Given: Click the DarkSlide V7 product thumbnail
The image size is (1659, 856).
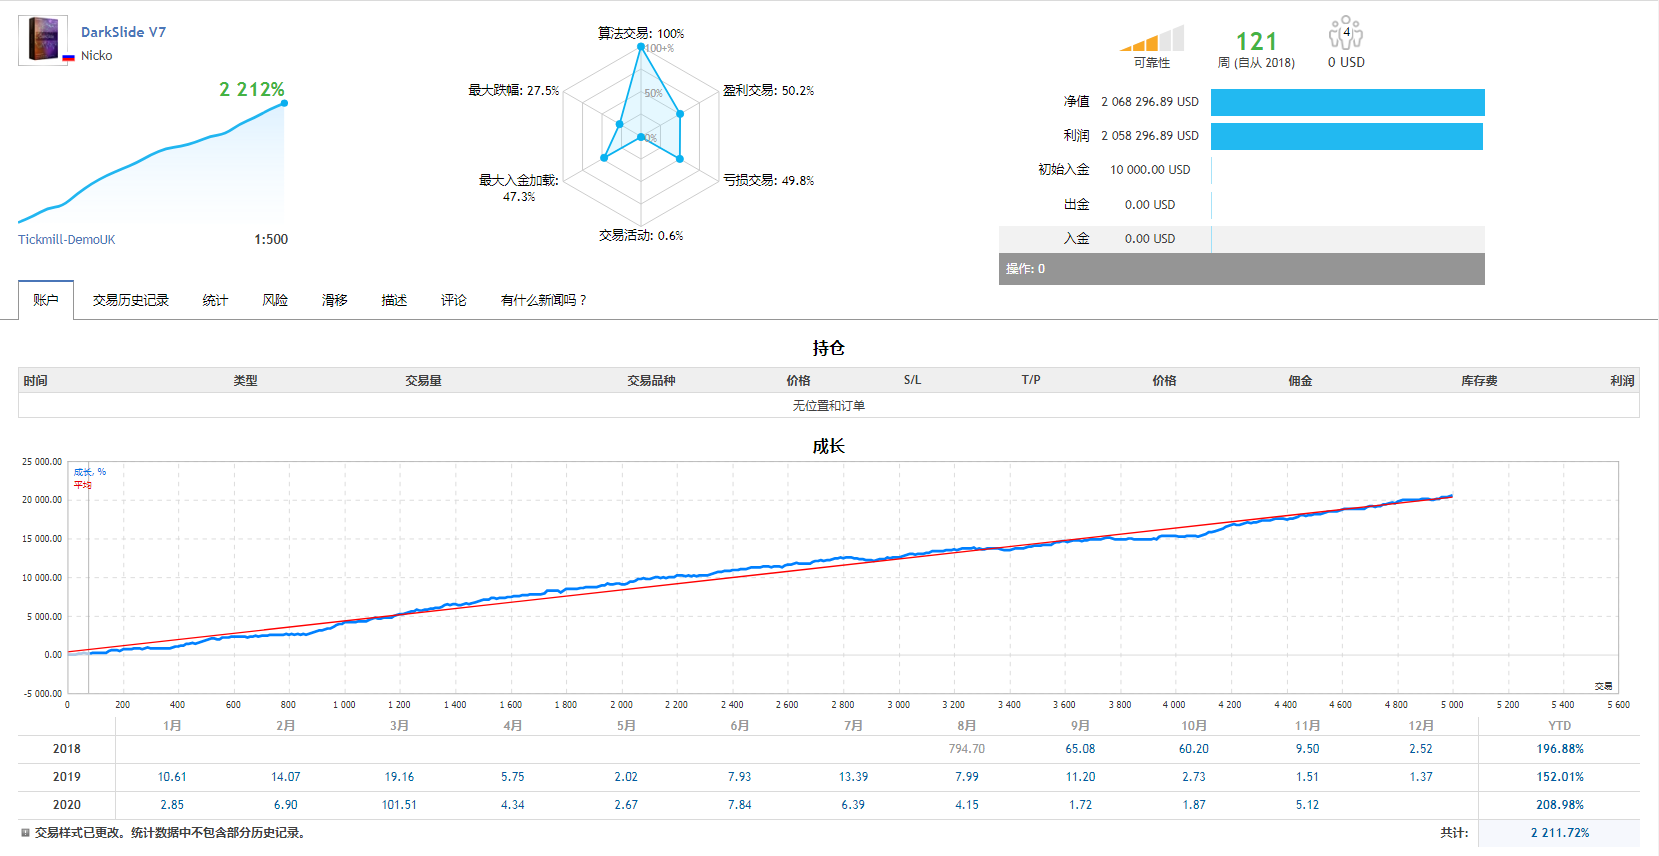Looking at the screenshot, I should click(x=43, y=40).
